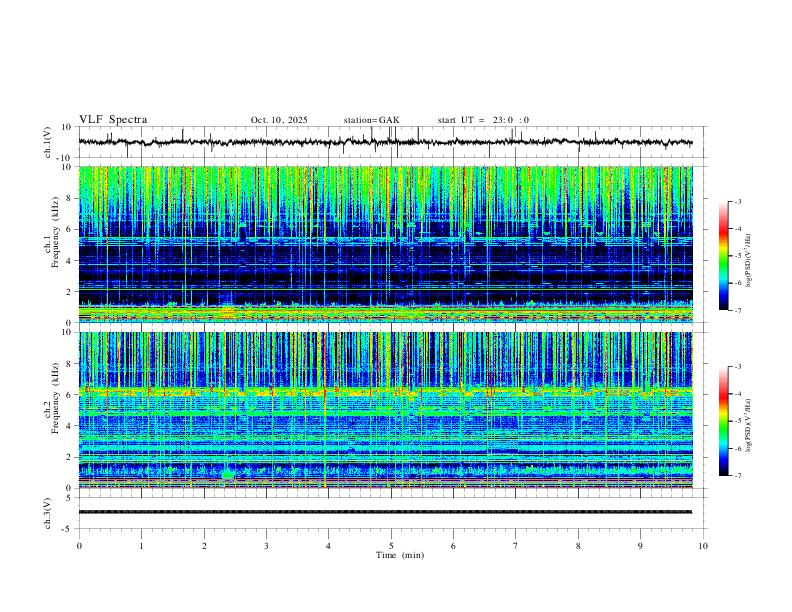Click the "VLF Spectra" title text
Image resolution: width=792 pixels, height=612 pixels.
[113, 120]
